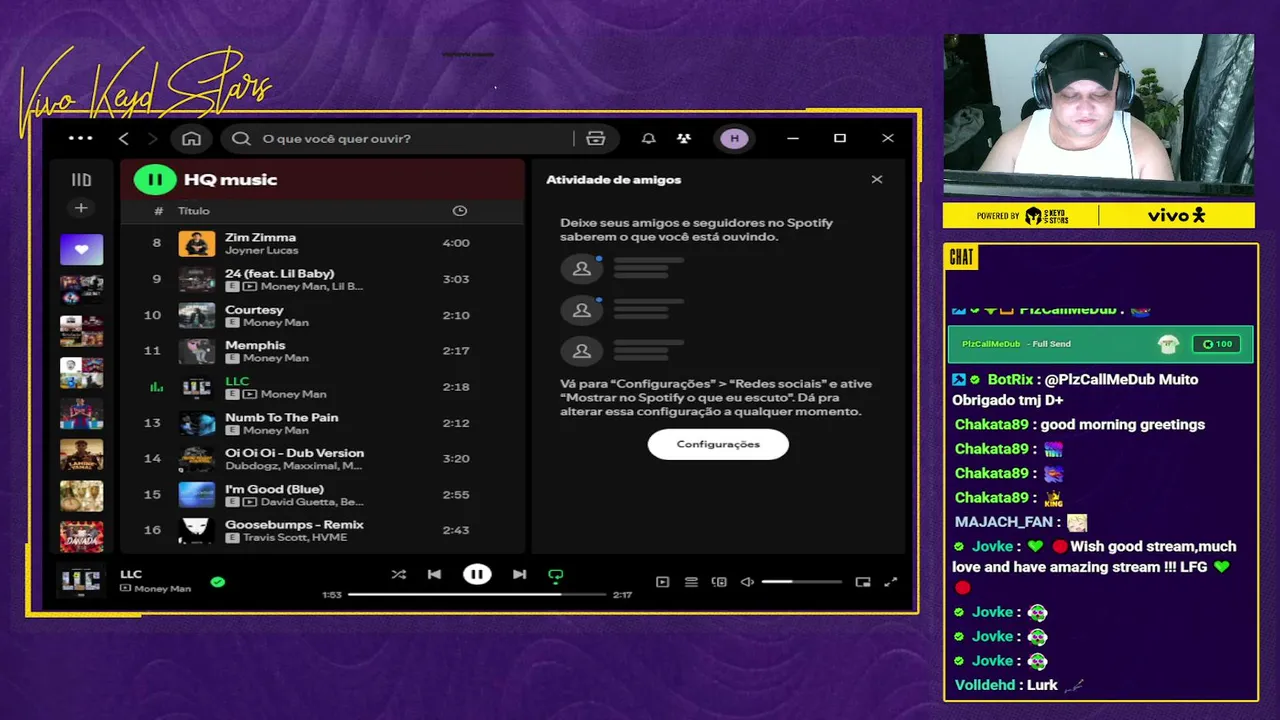Viewport: 1280px width, 720px height.
Task: Go back with the left arrow
Action: pyautogui.click(x=123, y=138)
